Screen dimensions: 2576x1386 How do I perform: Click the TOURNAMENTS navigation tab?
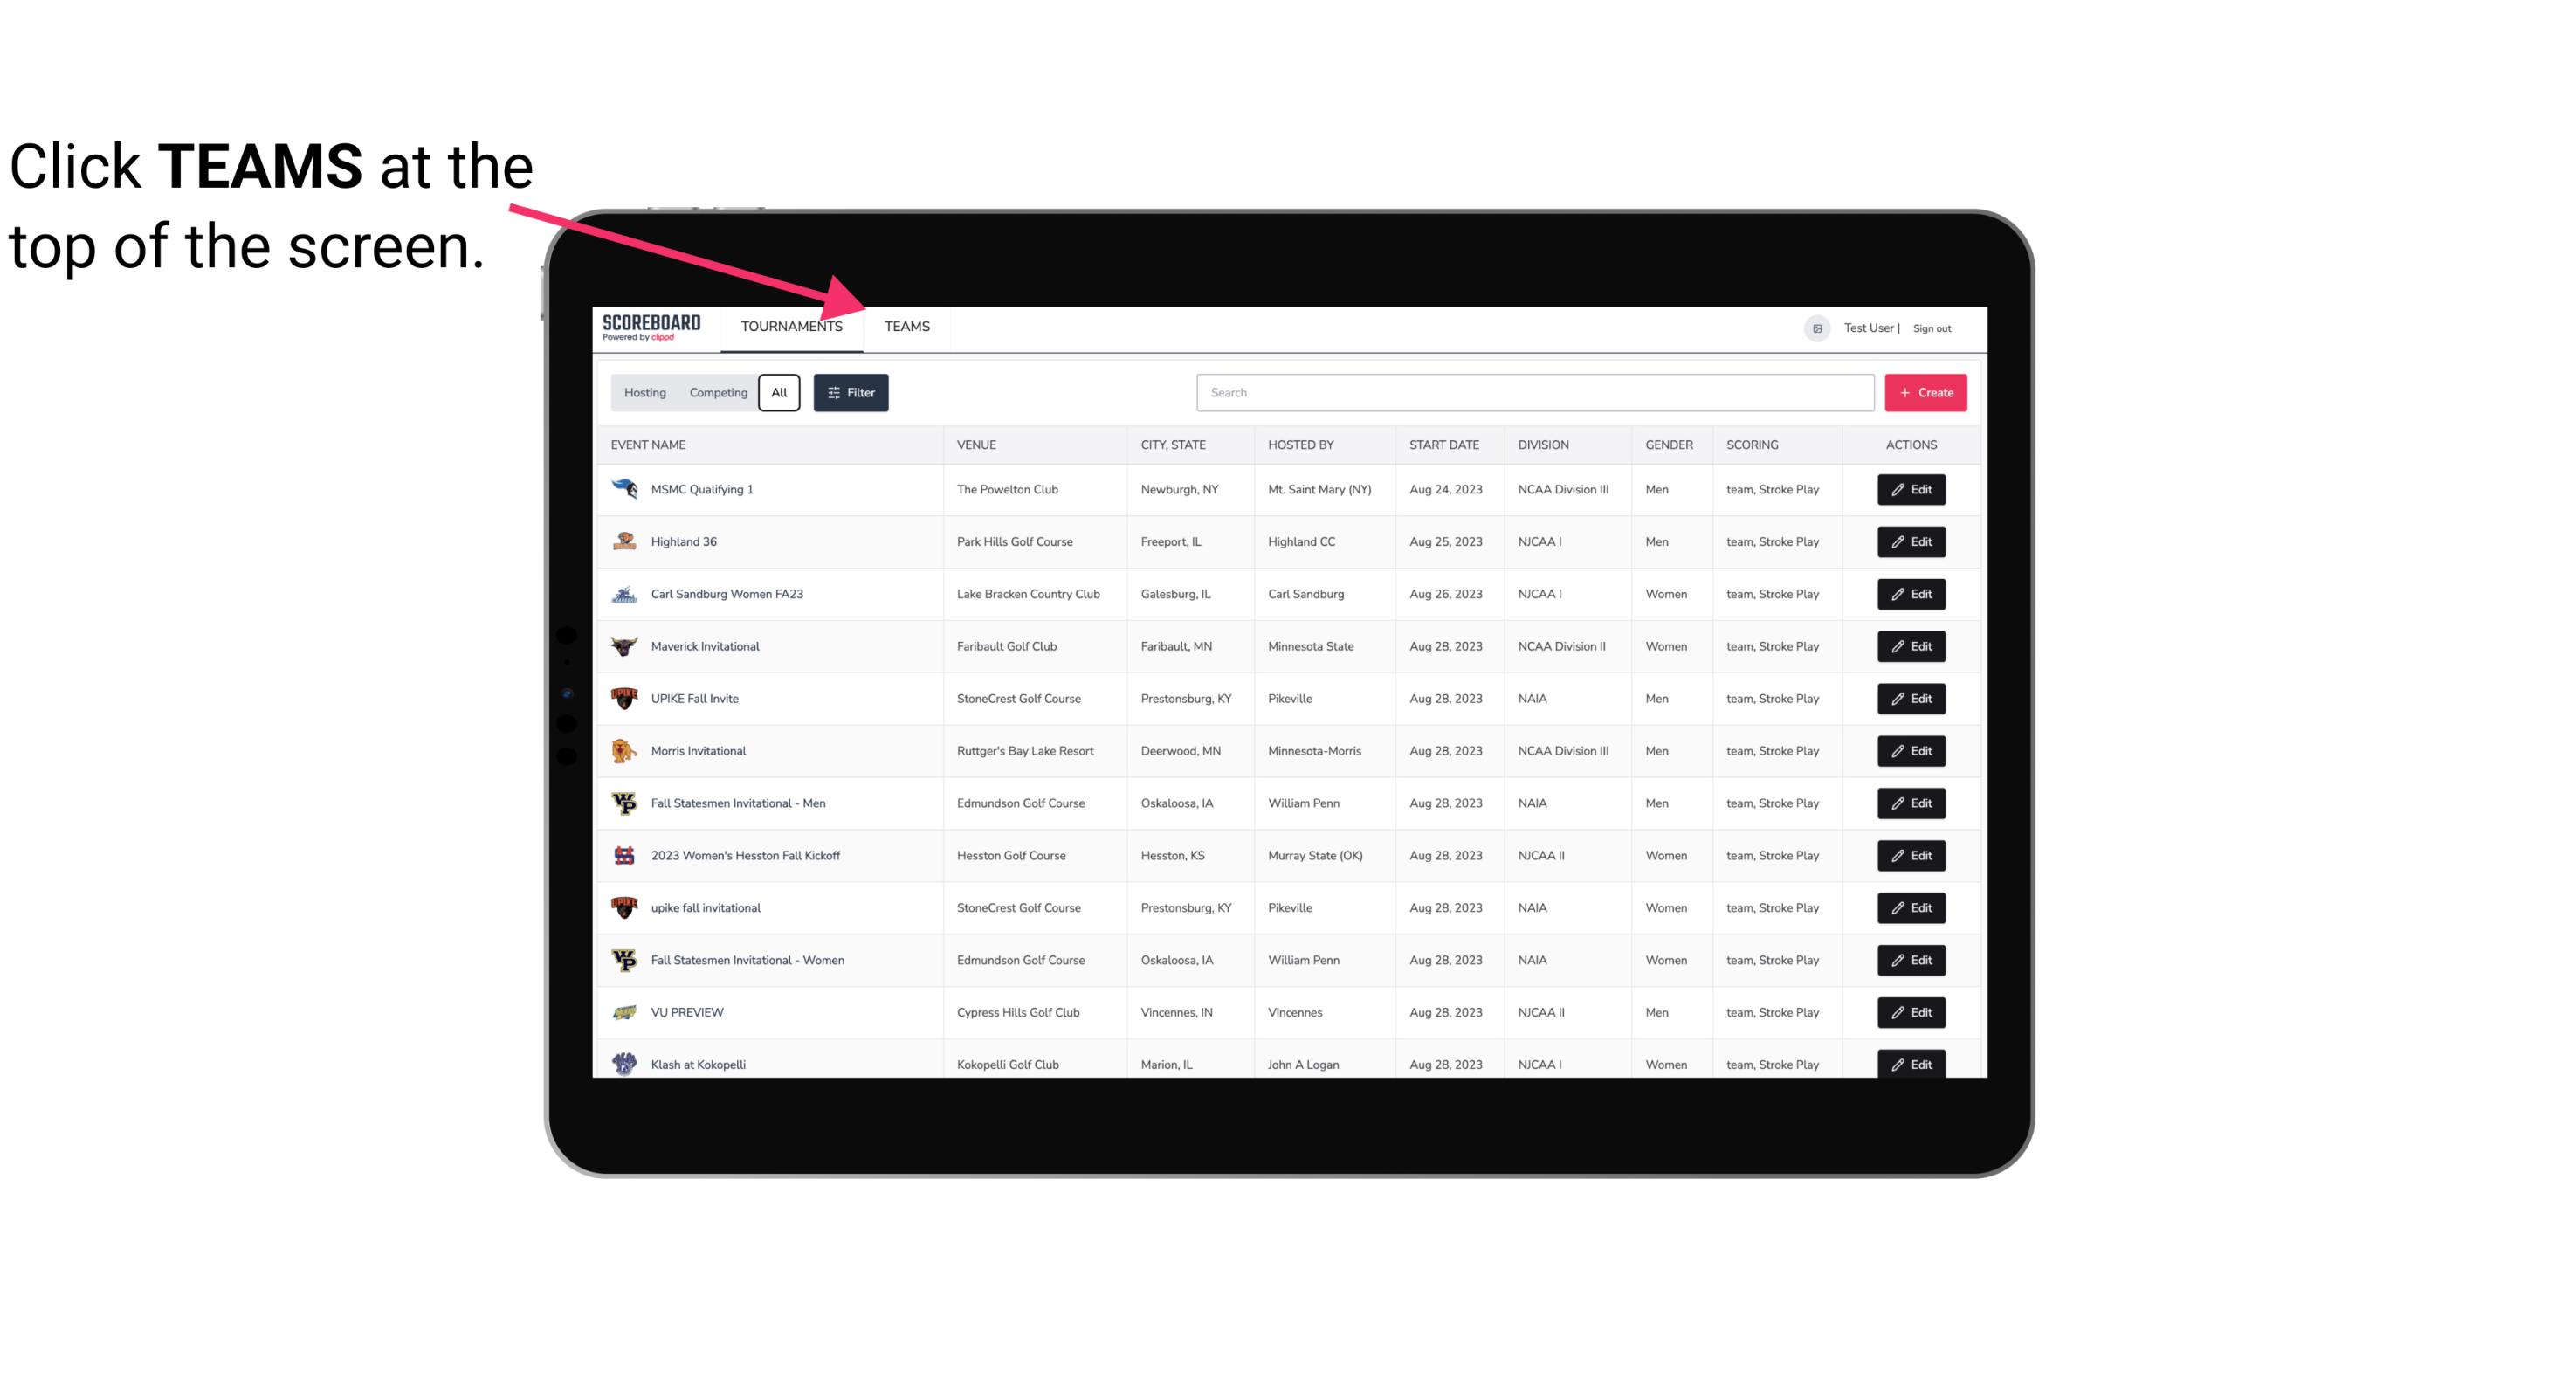click(790, 328)
